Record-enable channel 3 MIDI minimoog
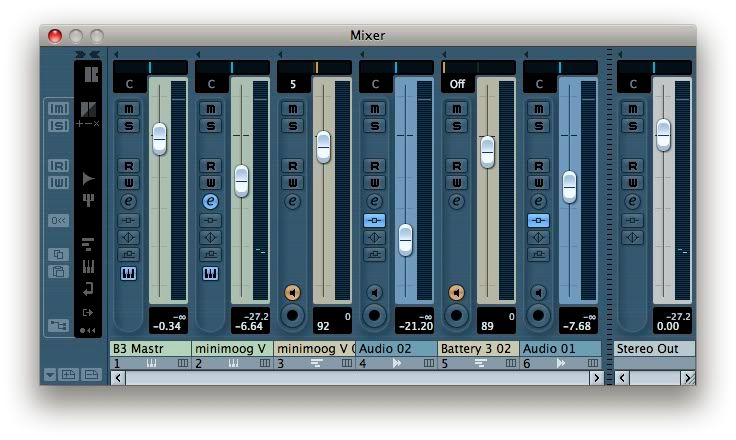This screenshot has width=736, height=440. pyautogui.click(x=292, y=315)
